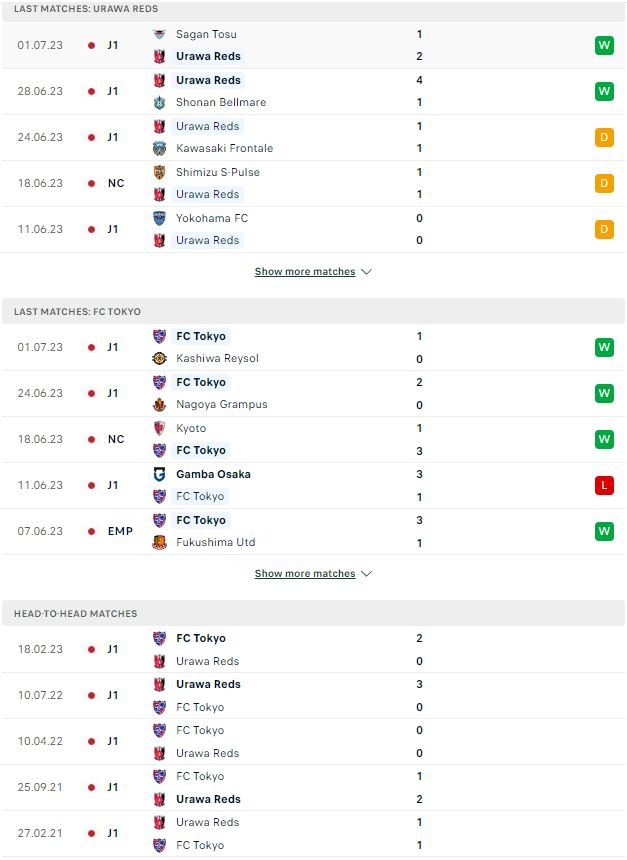
Task: Click the Shimizu S-Pulse team logo
Action: [159, 172]
